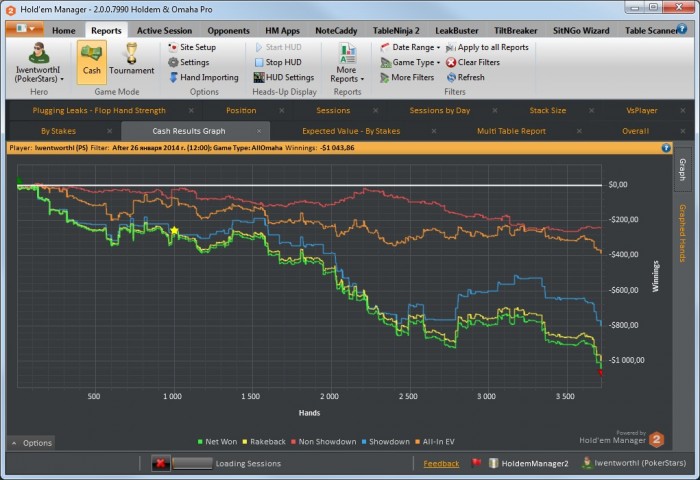700x480 pixels.
Task: Switch to the Home ribbon tab
Action: tap(63, 30)
